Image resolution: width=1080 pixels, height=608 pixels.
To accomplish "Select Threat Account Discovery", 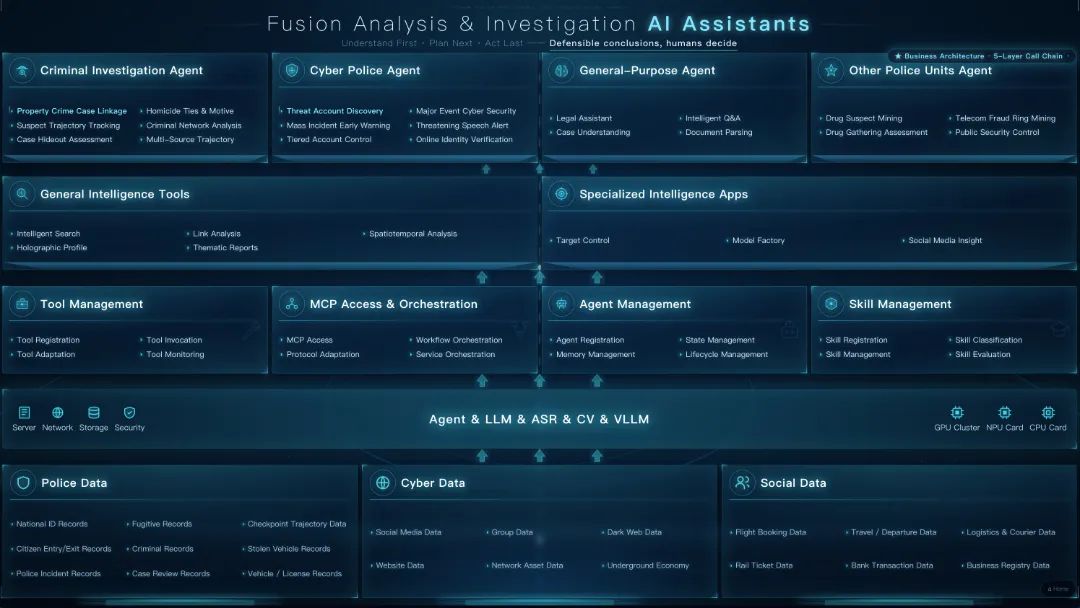I will [x=335, y=111].
